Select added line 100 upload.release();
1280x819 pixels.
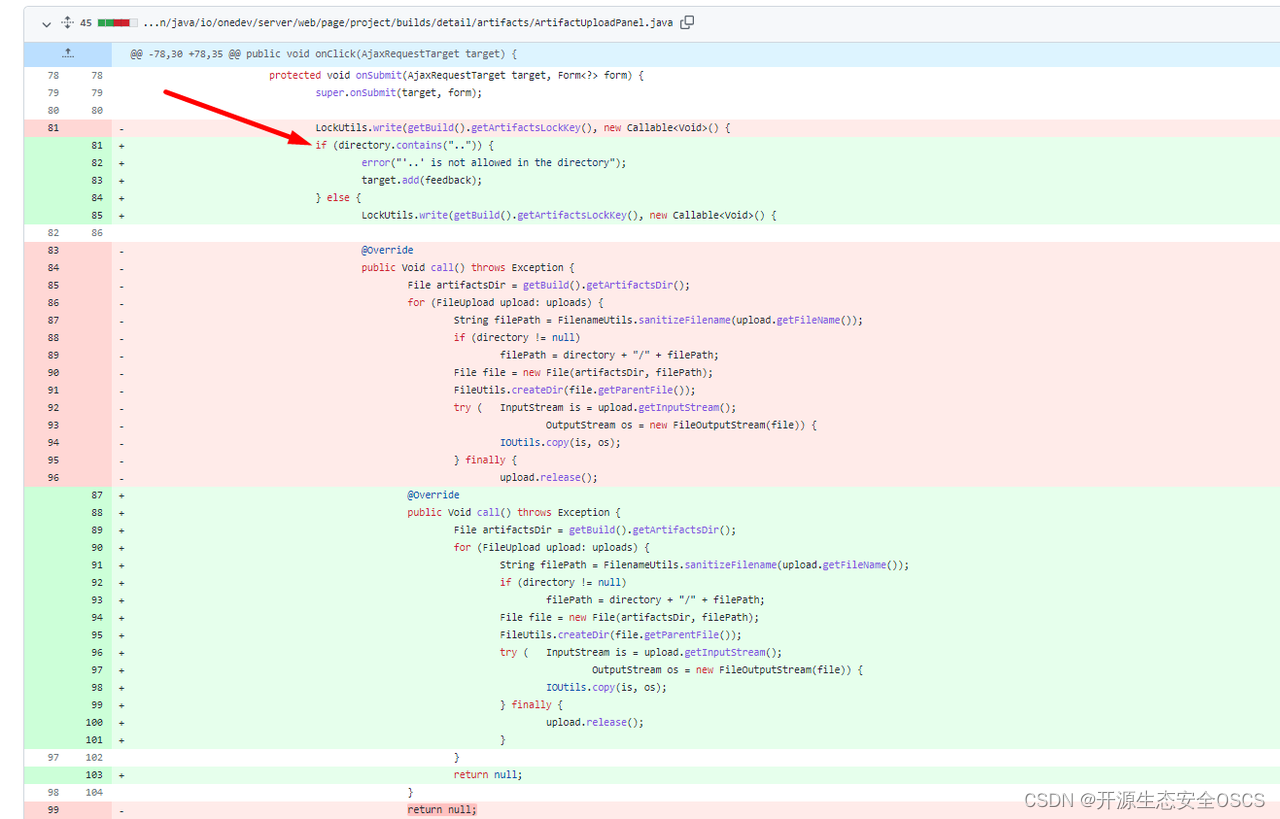point(595,723)
